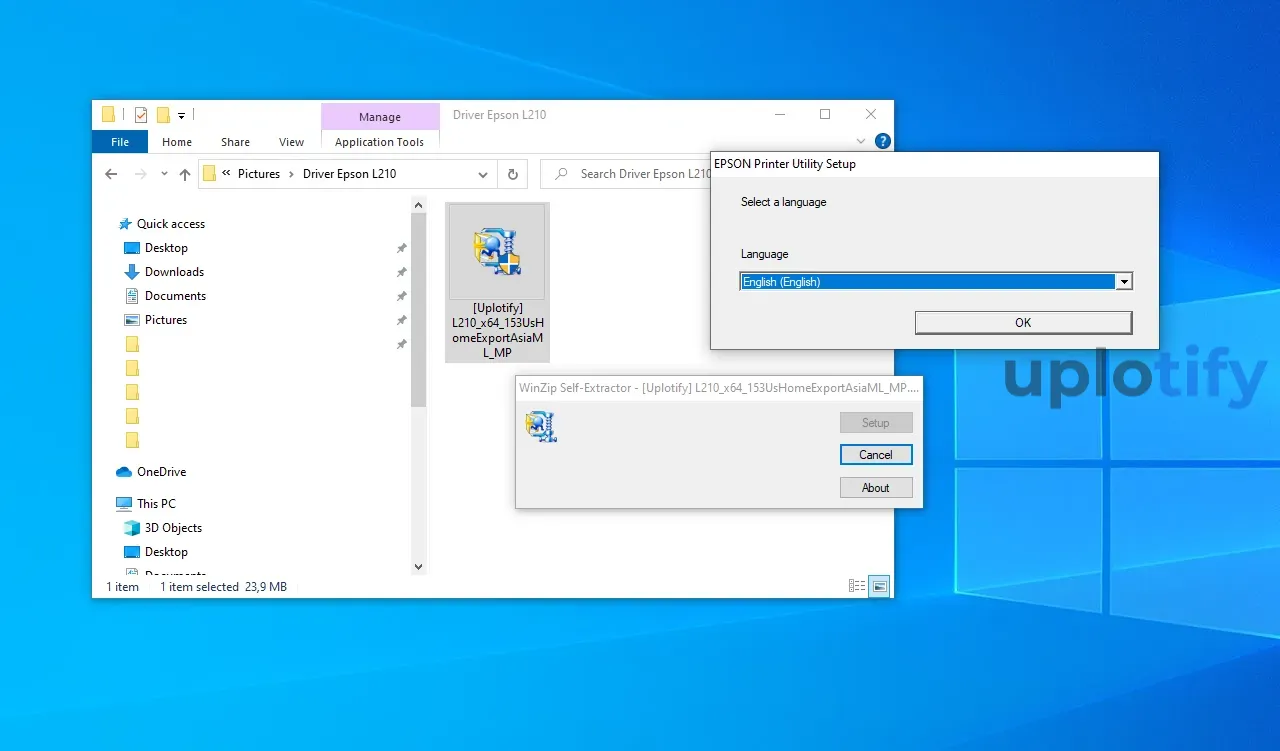This screenshot has height=751, width=1280.
Task: Maximize the Driver Epson L210 window
Action: (x=825, y=115)
